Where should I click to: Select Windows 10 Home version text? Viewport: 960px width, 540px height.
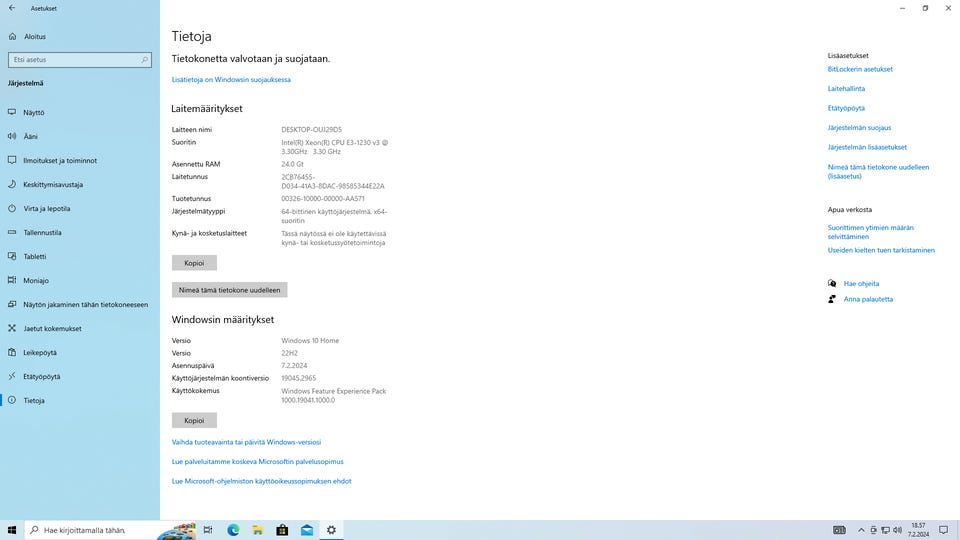pyautogui.click(x=310, y=340)
